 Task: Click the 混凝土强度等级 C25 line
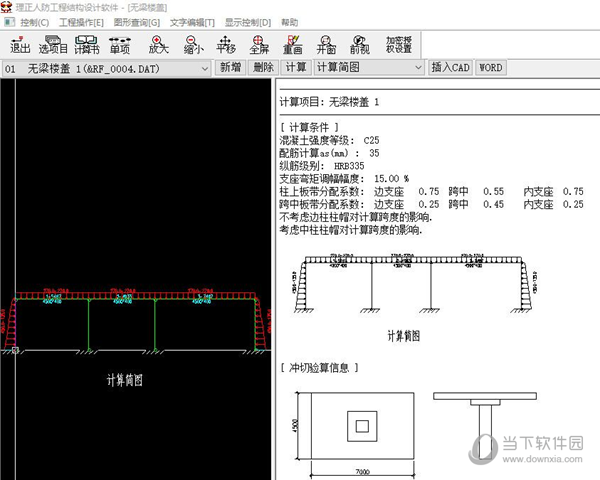pos(329,140)
